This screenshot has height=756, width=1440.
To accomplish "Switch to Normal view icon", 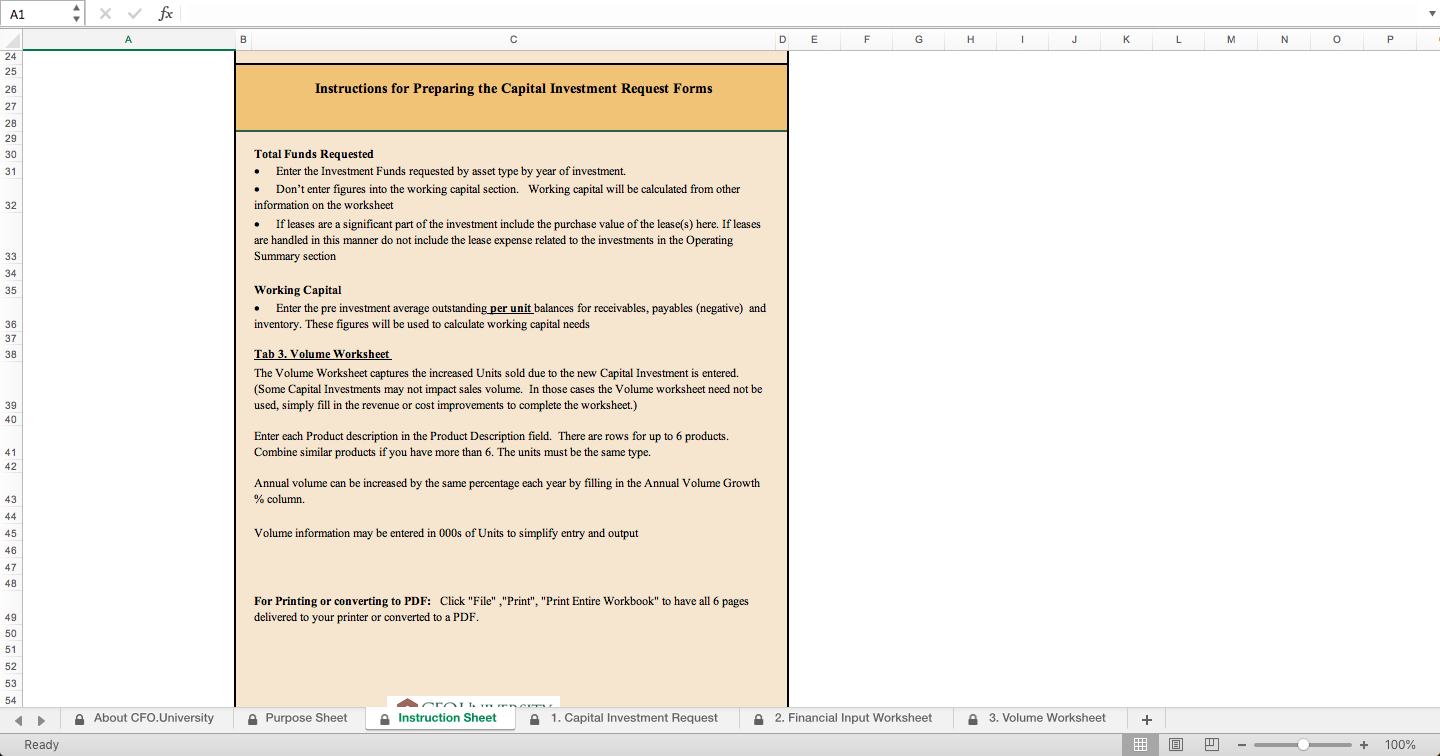I will click(1139, 745).
